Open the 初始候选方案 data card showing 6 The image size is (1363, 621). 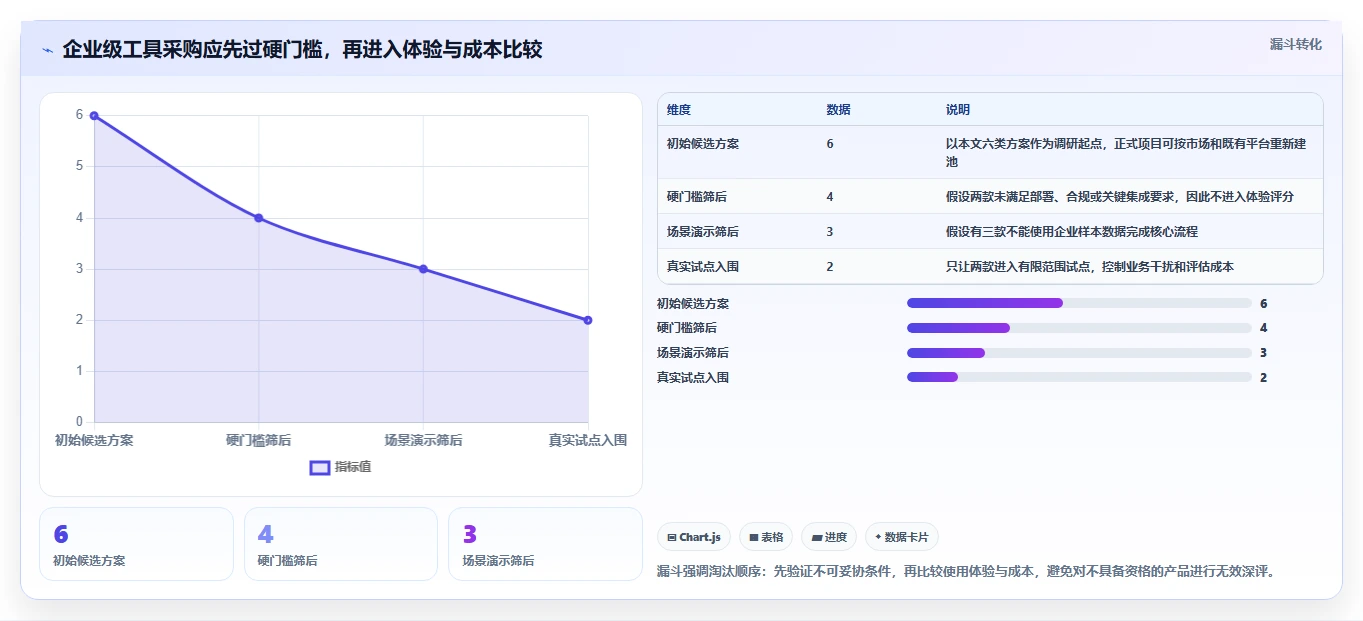point(136,544)
